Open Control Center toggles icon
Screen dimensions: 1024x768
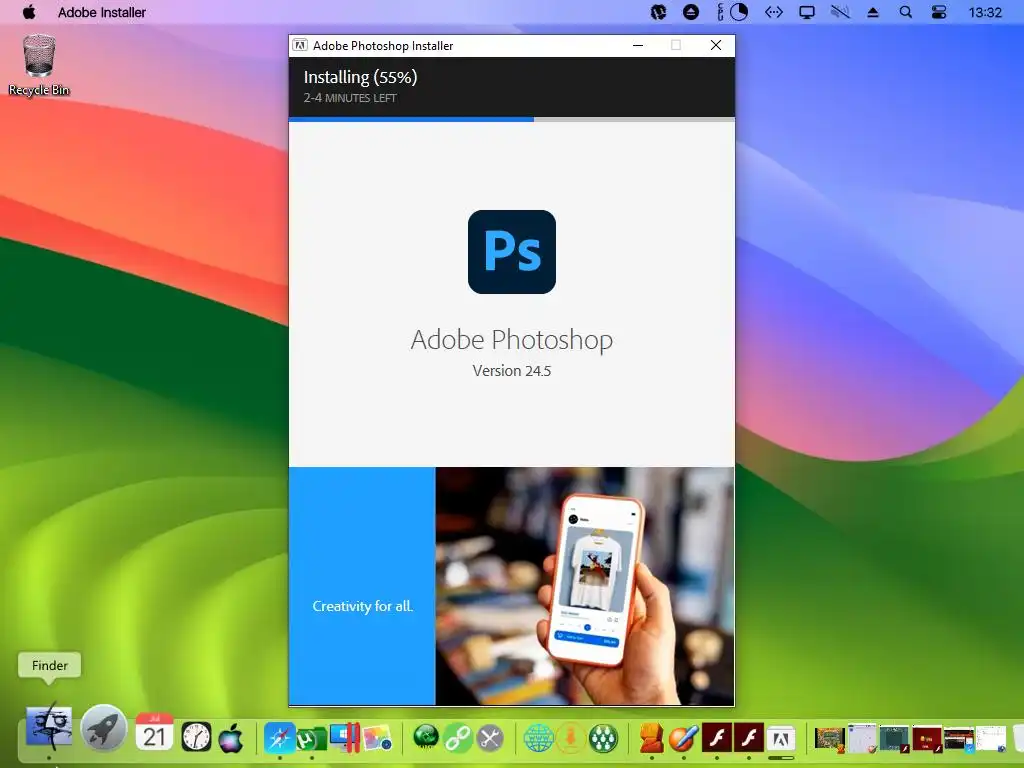click(x=938, y=12)
